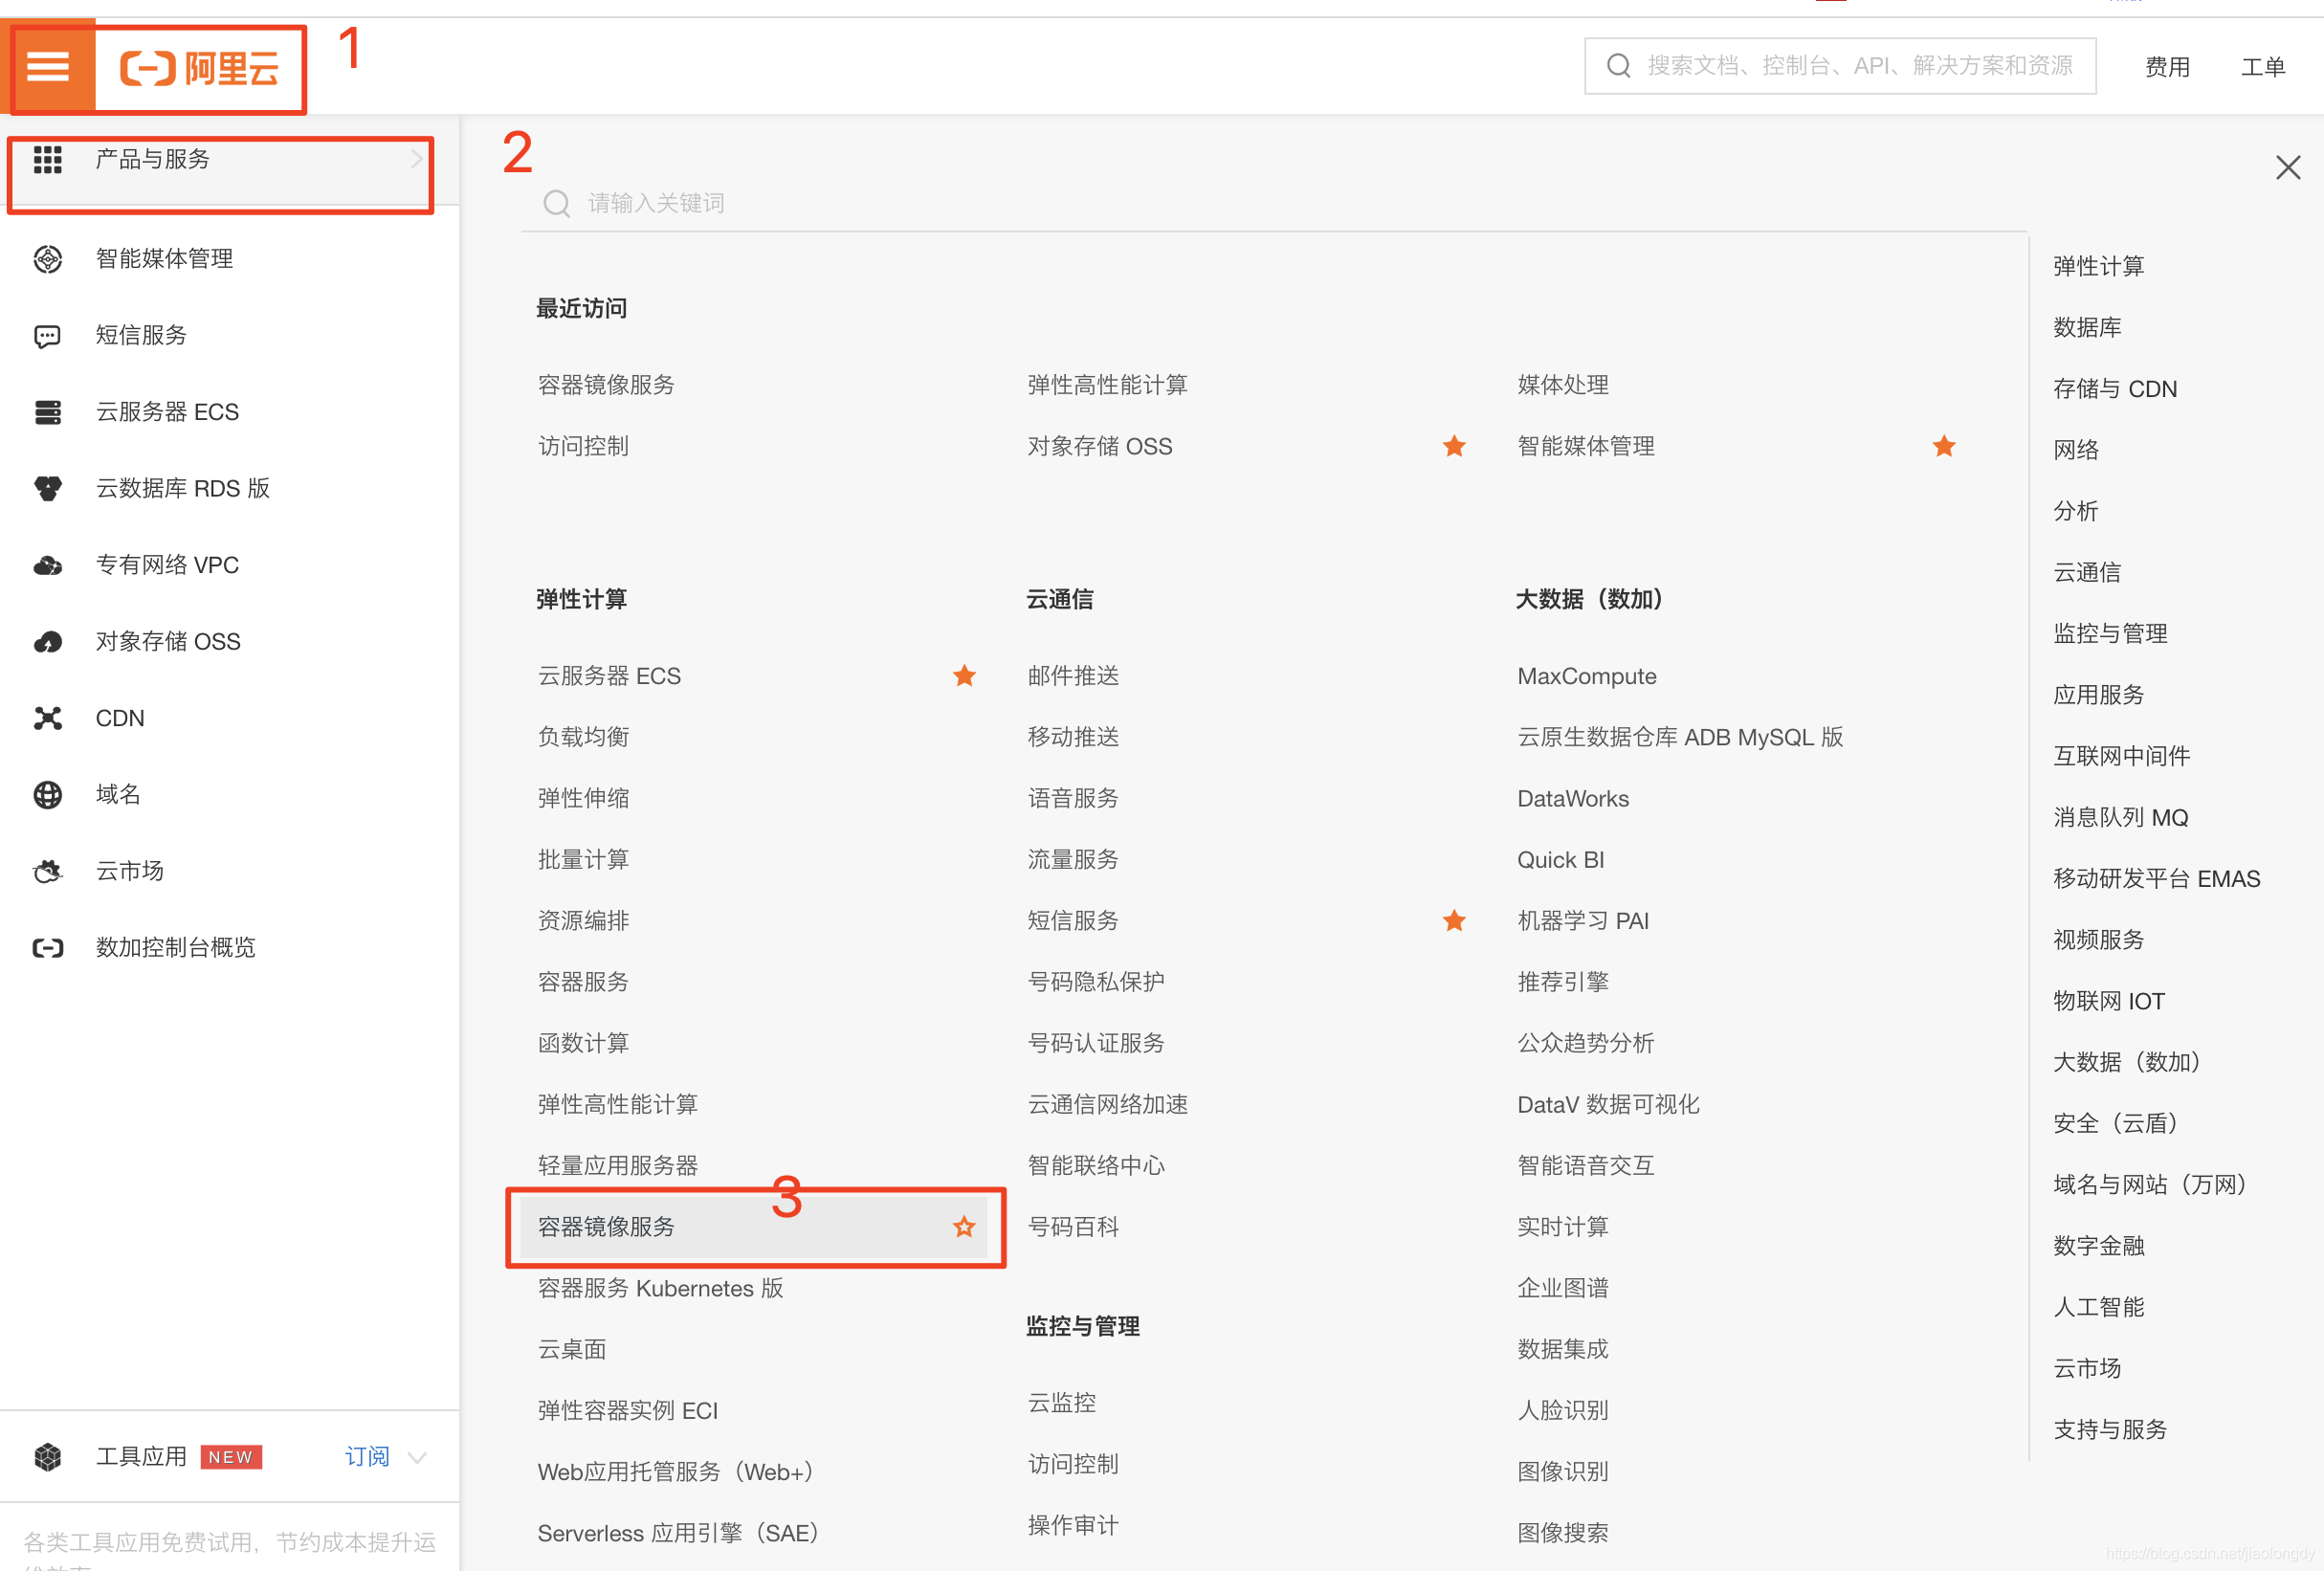This screenshot has height=1571, width=2324.
Task: Click the CDN network icon
Action: point(47,718)
